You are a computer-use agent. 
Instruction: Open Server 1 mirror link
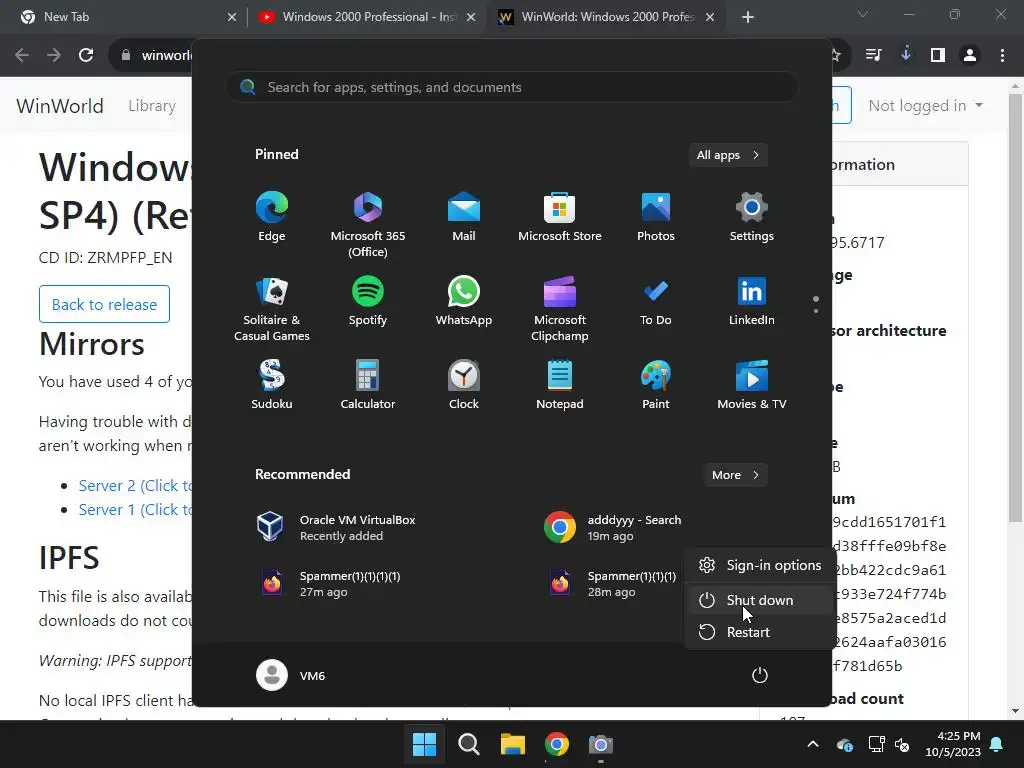(x=135, y=509)
